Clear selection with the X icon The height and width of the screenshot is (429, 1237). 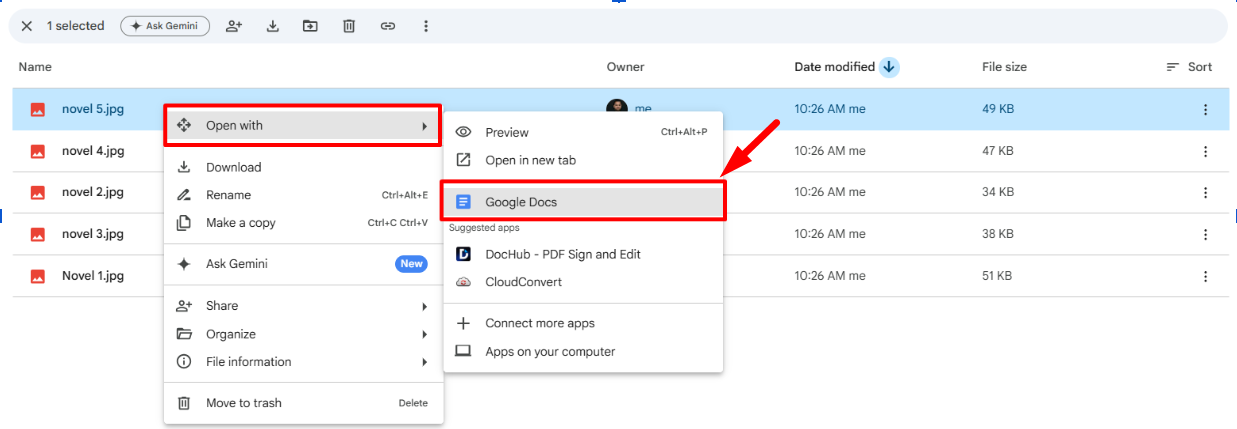[27, 26]
